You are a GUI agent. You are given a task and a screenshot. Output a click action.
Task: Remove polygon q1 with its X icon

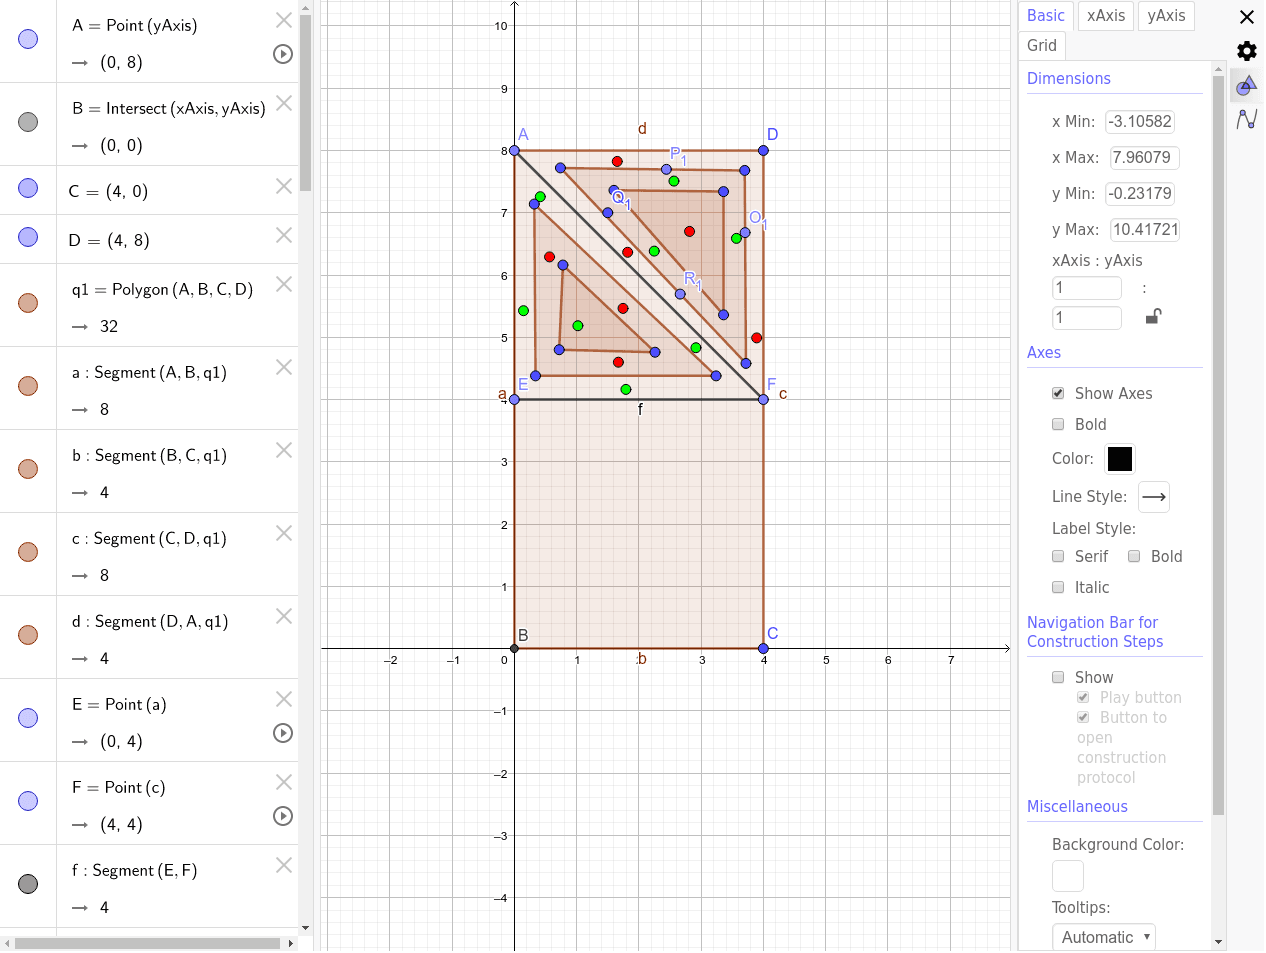coord(283,283)
